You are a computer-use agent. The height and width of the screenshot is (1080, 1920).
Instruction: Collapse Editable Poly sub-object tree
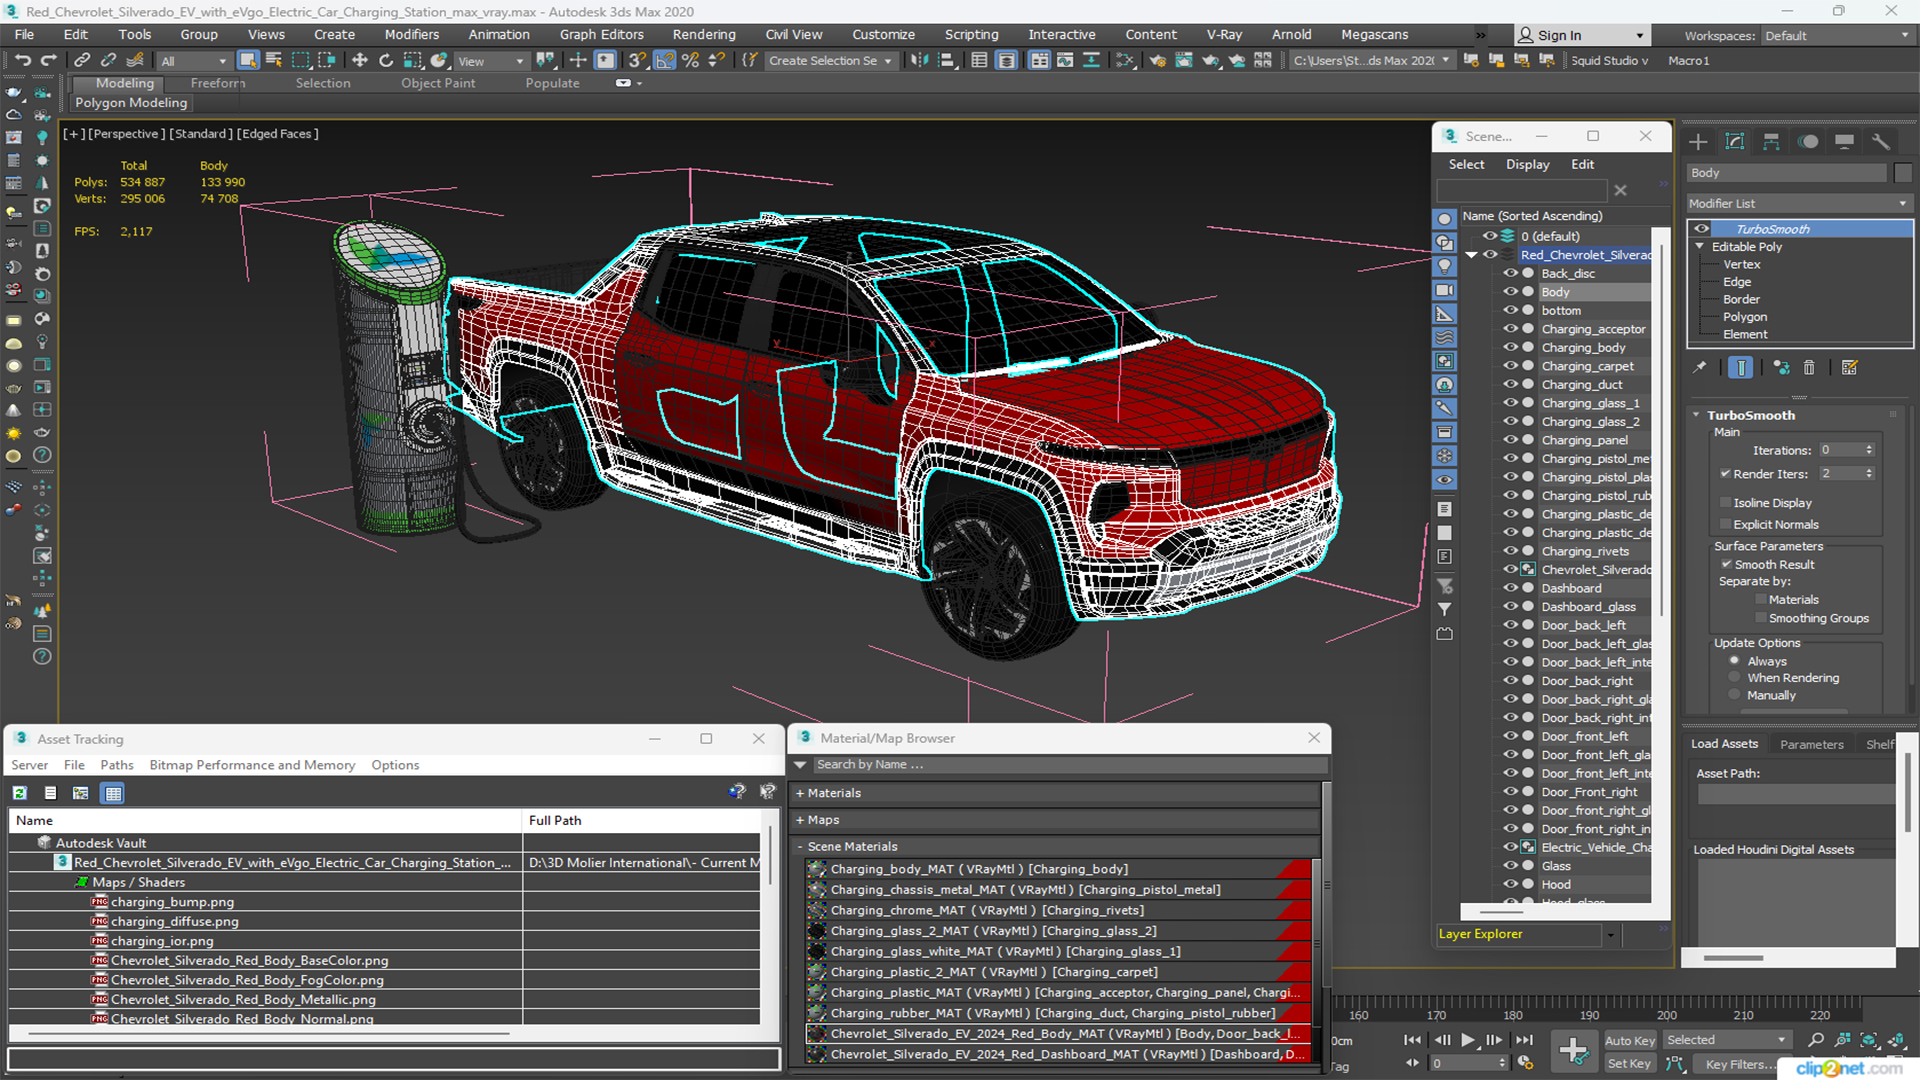click(x=1699, y=246)
